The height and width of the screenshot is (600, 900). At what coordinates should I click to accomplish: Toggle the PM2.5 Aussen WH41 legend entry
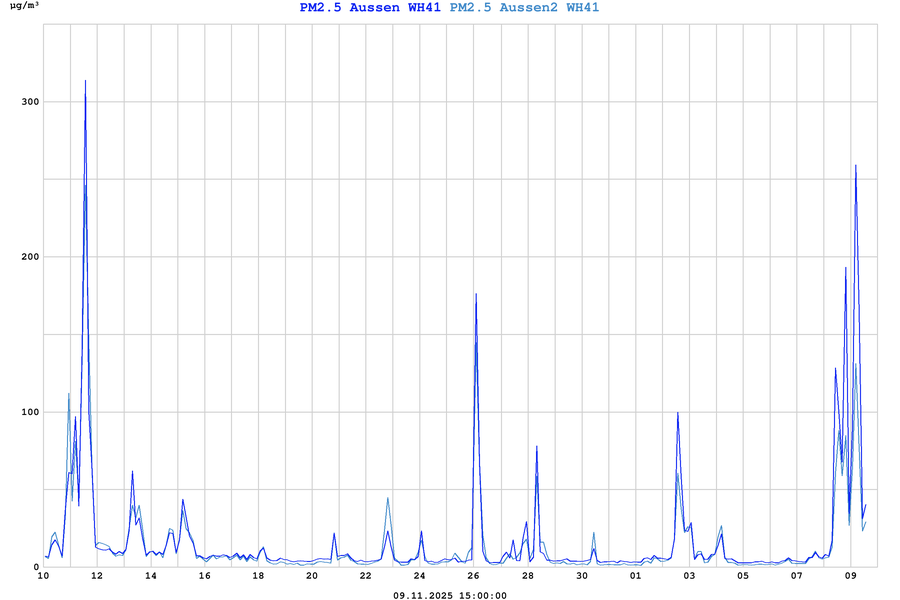[x=370, y=8]
